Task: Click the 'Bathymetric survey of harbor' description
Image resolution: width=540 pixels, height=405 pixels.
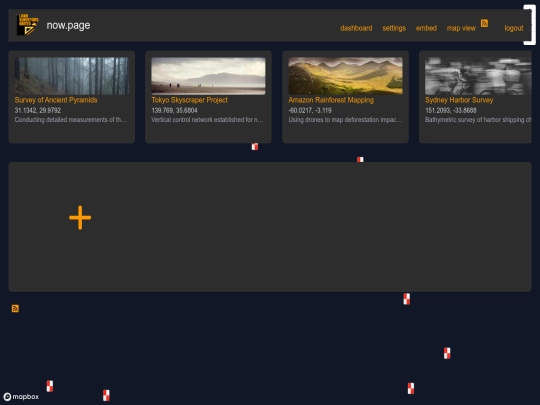Action: click(x=478, y=120)
